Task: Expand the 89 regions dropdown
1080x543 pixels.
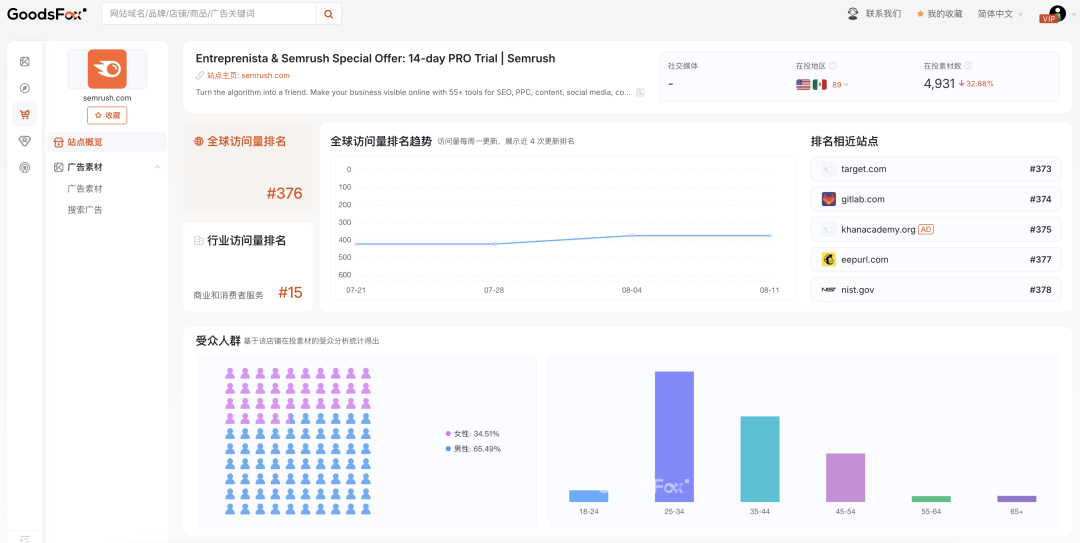Action: tap(840, 85)
